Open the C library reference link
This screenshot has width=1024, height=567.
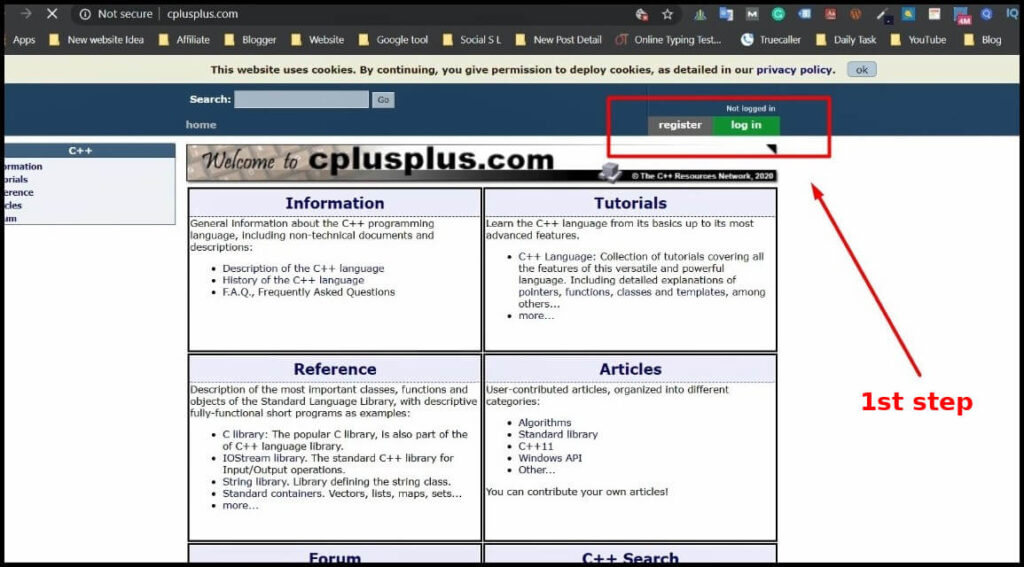(x=245, y=434)
